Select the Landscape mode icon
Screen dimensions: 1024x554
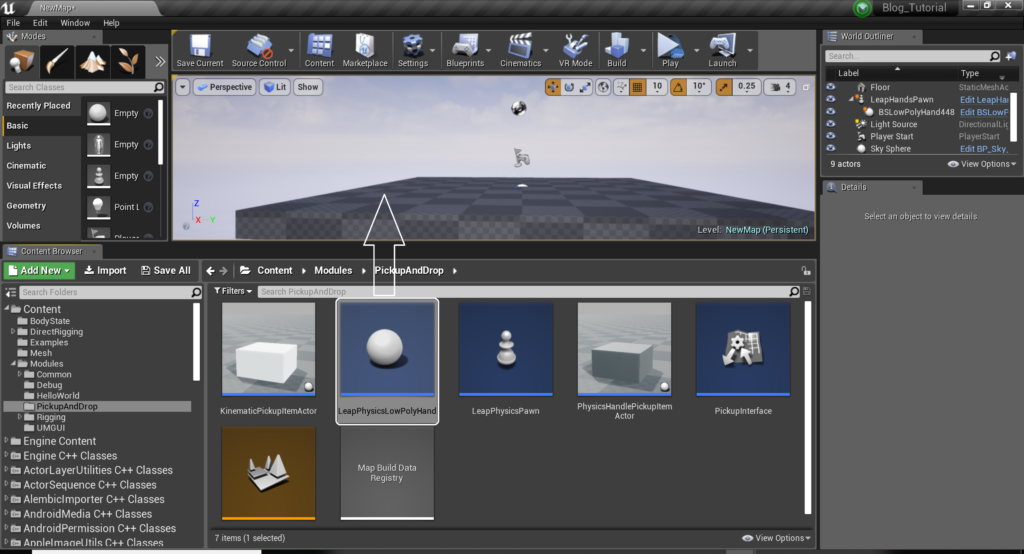tap(93, 60)
